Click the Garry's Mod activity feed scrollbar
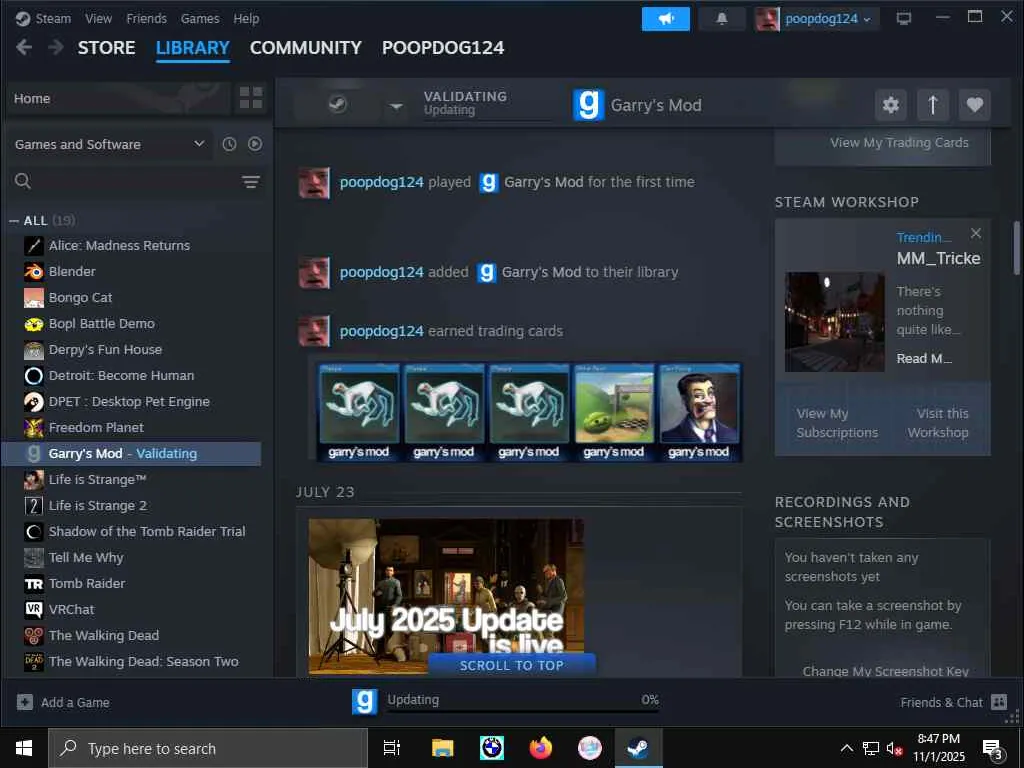Image resolution: width=1024 pixels, height=768 pixels. [x=1017, y=248]
